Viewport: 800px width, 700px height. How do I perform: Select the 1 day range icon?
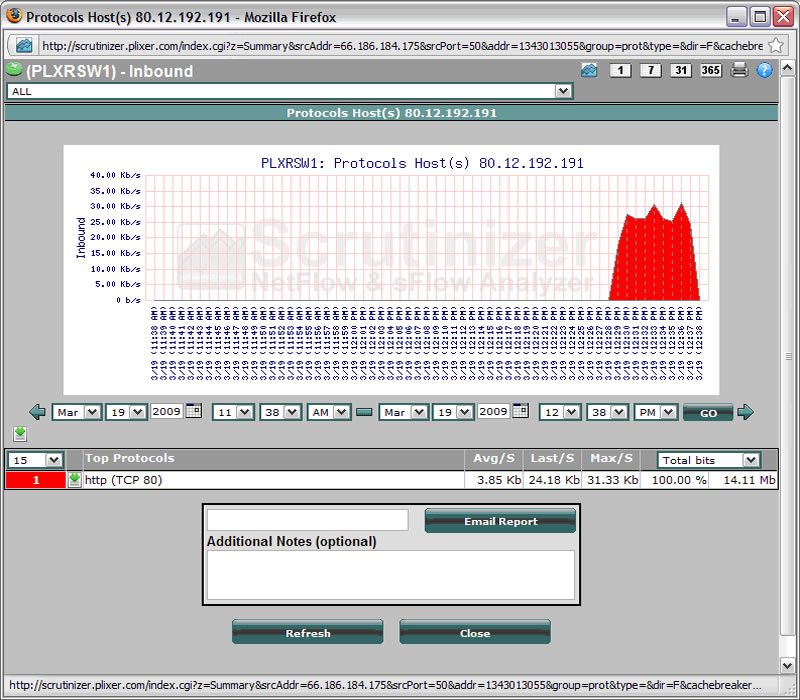point(620,70)
